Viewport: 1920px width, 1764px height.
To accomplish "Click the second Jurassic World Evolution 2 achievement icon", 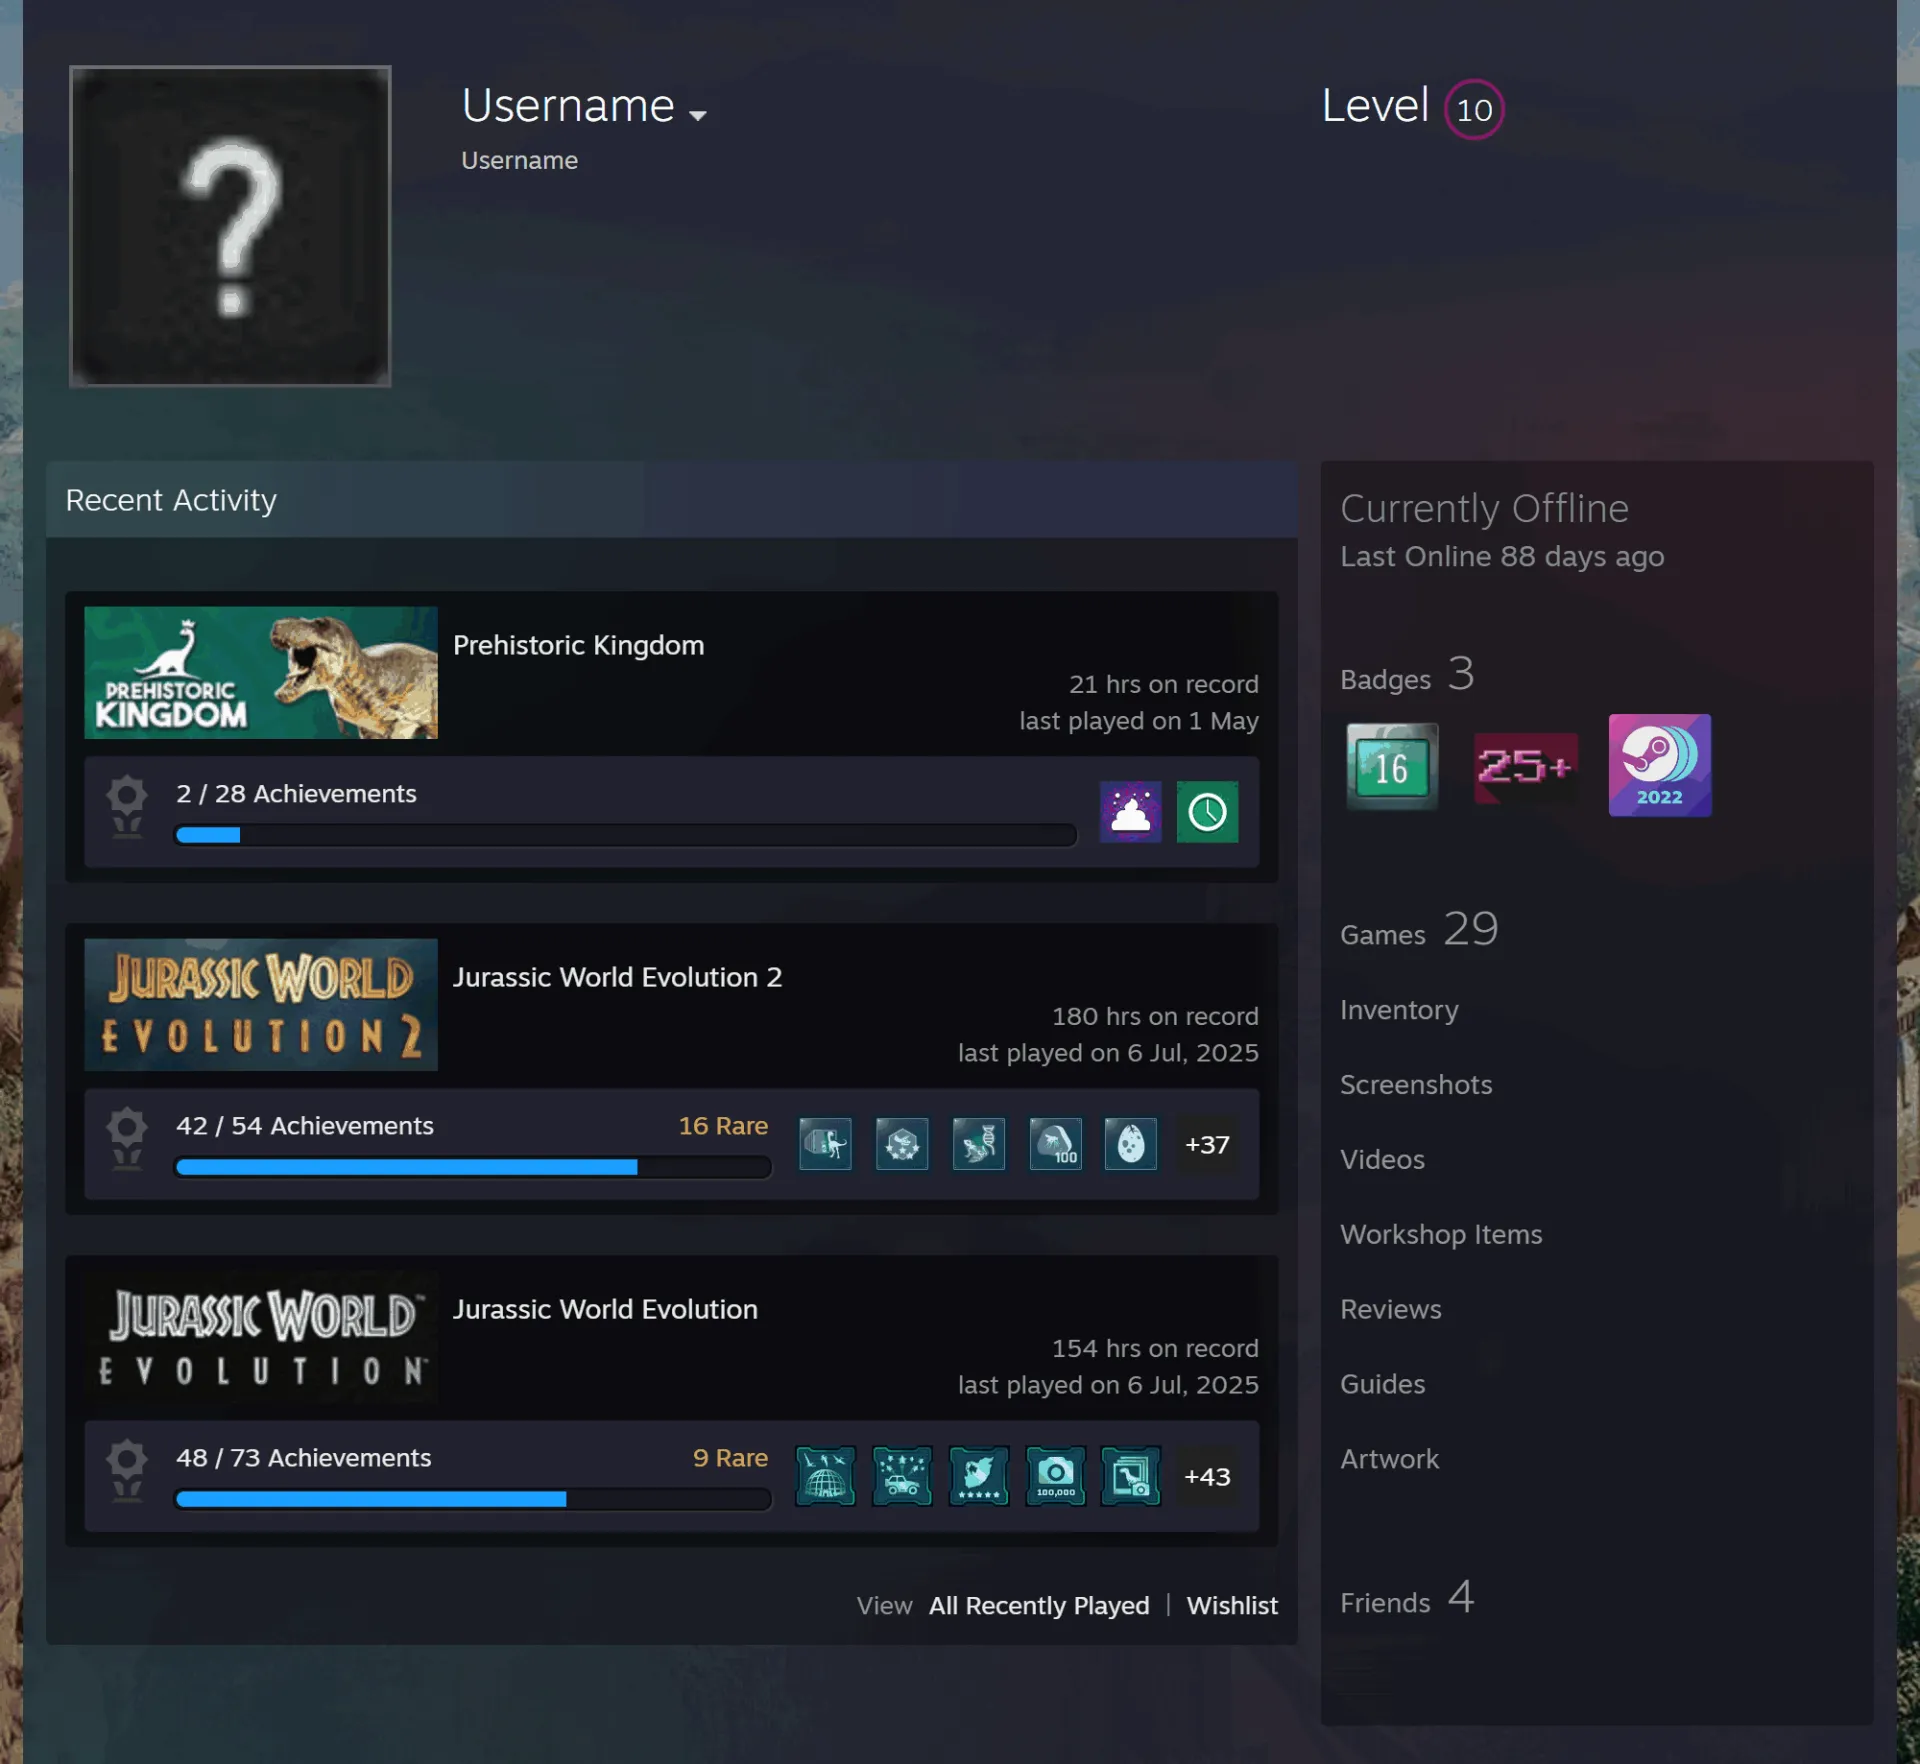I will click(x=902, y=1144).
